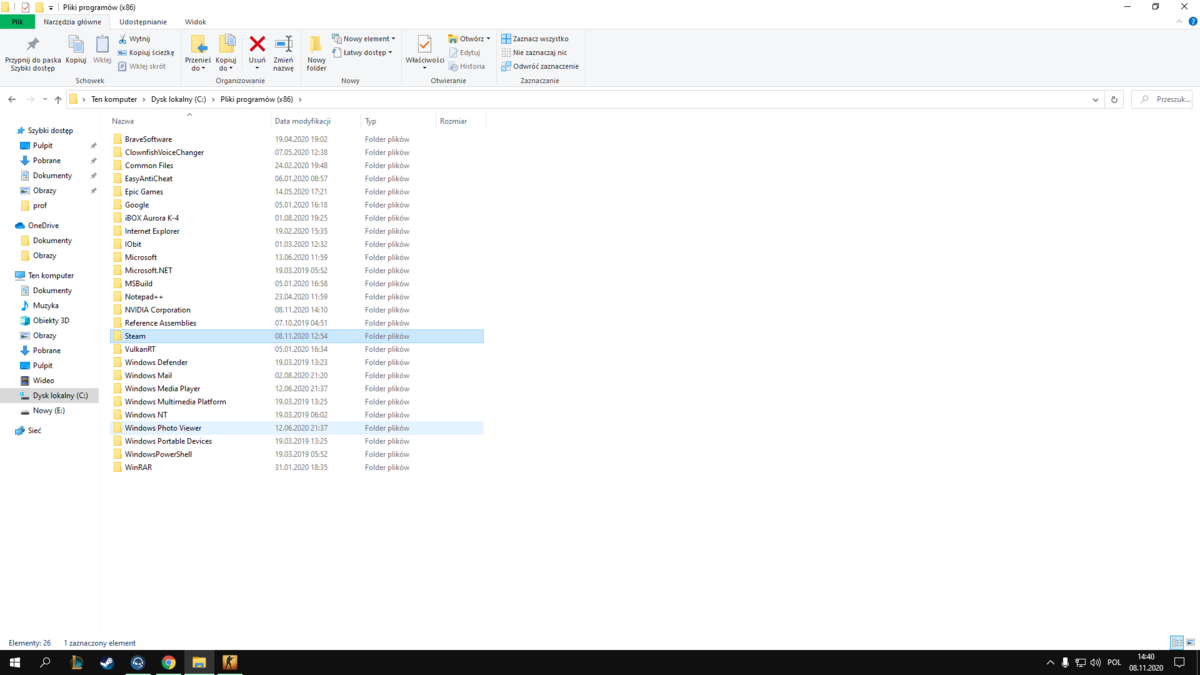Go up one level with the up arrow
1200x675 pixels.
58,100
